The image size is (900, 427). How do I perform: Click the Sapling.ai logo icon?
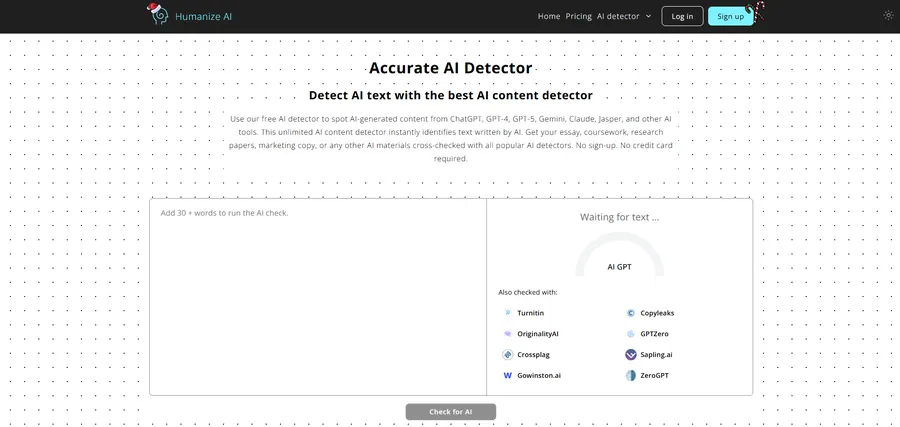[x=630, y=355]
